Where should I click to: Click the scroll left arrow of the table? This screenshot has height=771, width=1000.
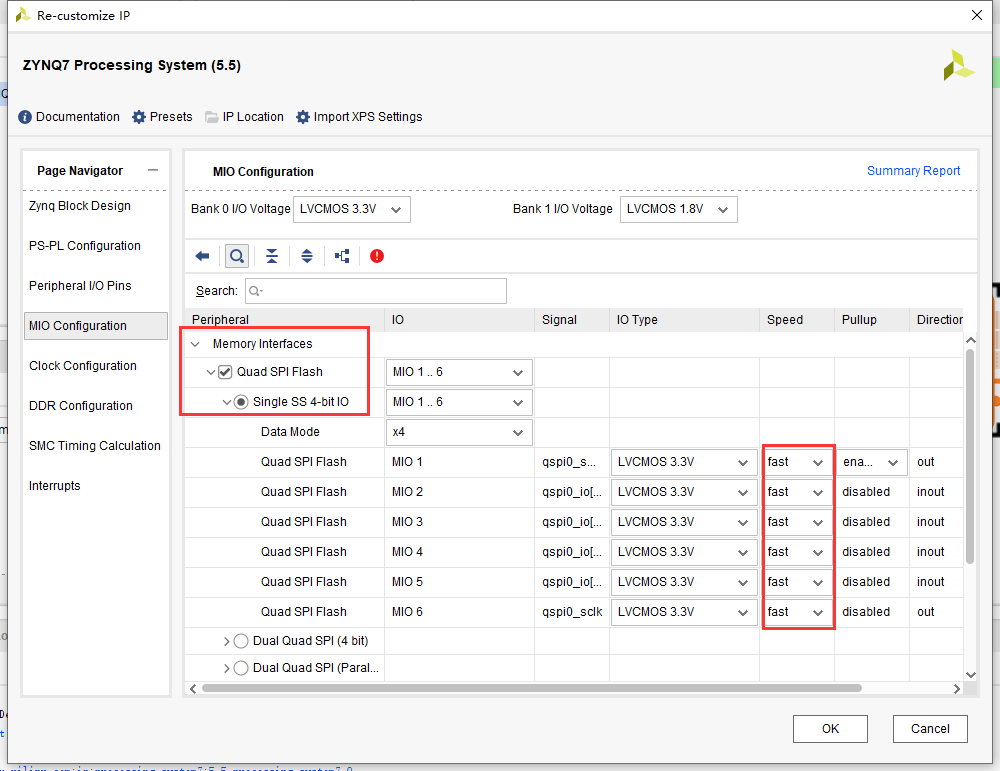click(193, 689)
